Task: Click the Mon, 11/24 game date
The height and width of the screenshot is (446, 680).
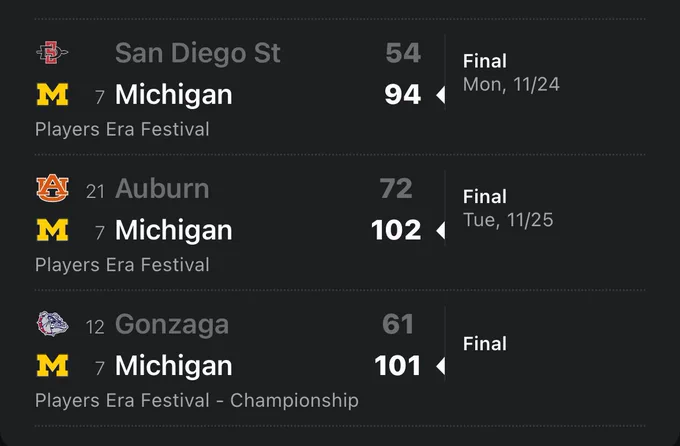Action: click(x=511, y=85)
